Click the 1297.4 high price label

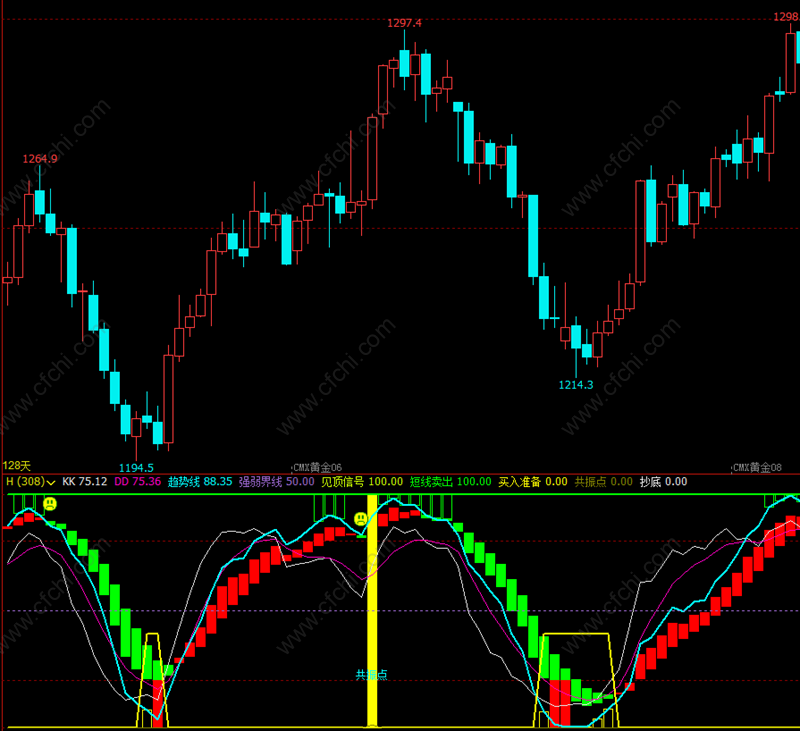[x=404, y=23]
